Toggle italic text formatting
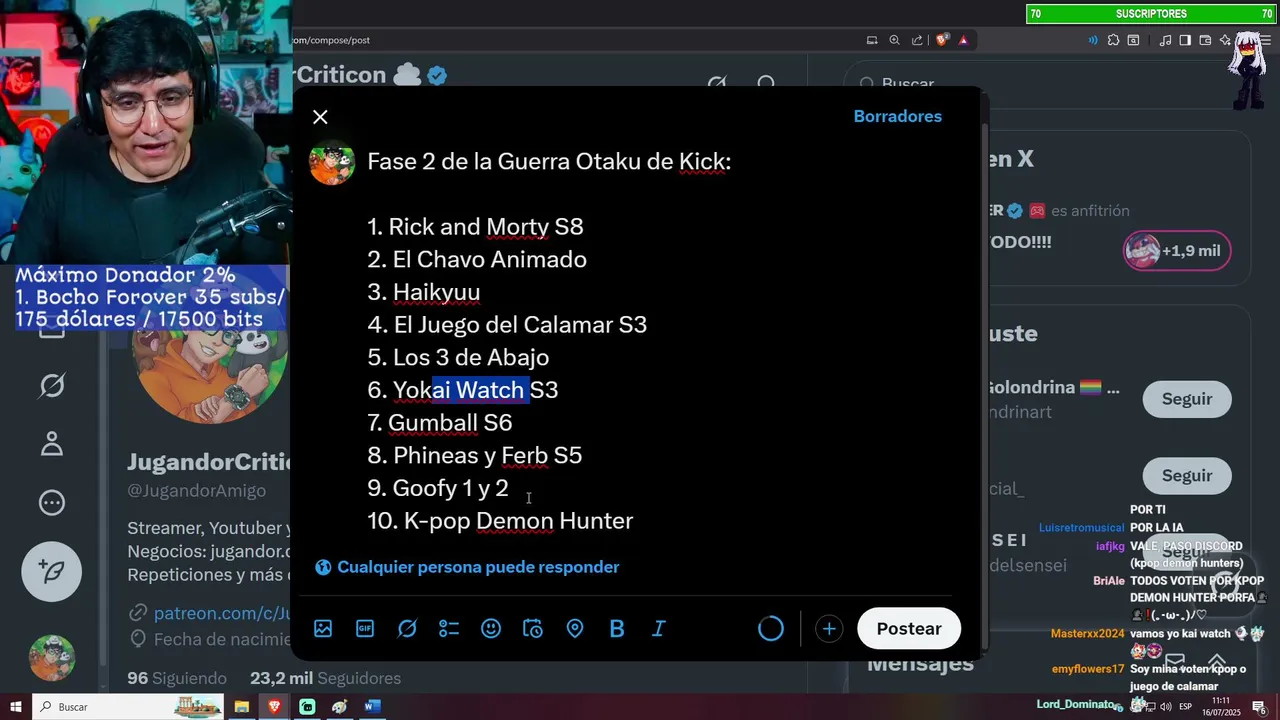The width and height of the screenshot is (1280, 720). coord(659,629)
